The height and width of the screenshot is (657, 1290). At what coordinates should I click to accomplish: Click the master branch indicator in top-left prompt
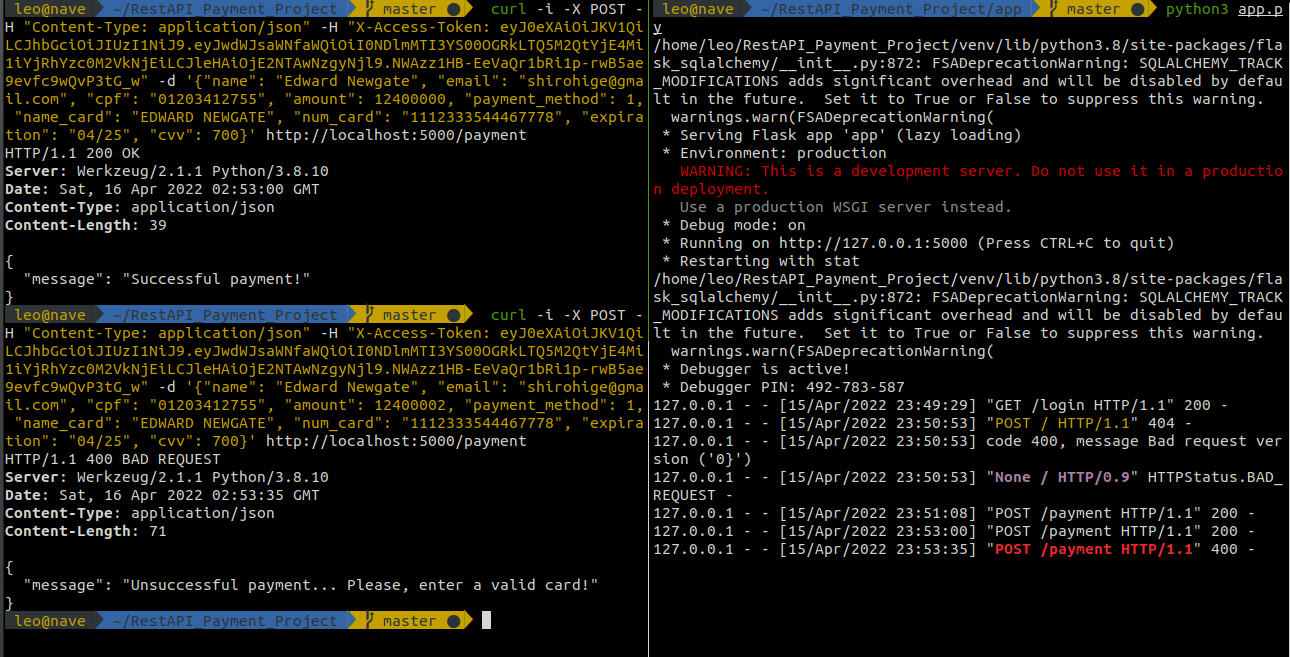[x=407, y=8]
